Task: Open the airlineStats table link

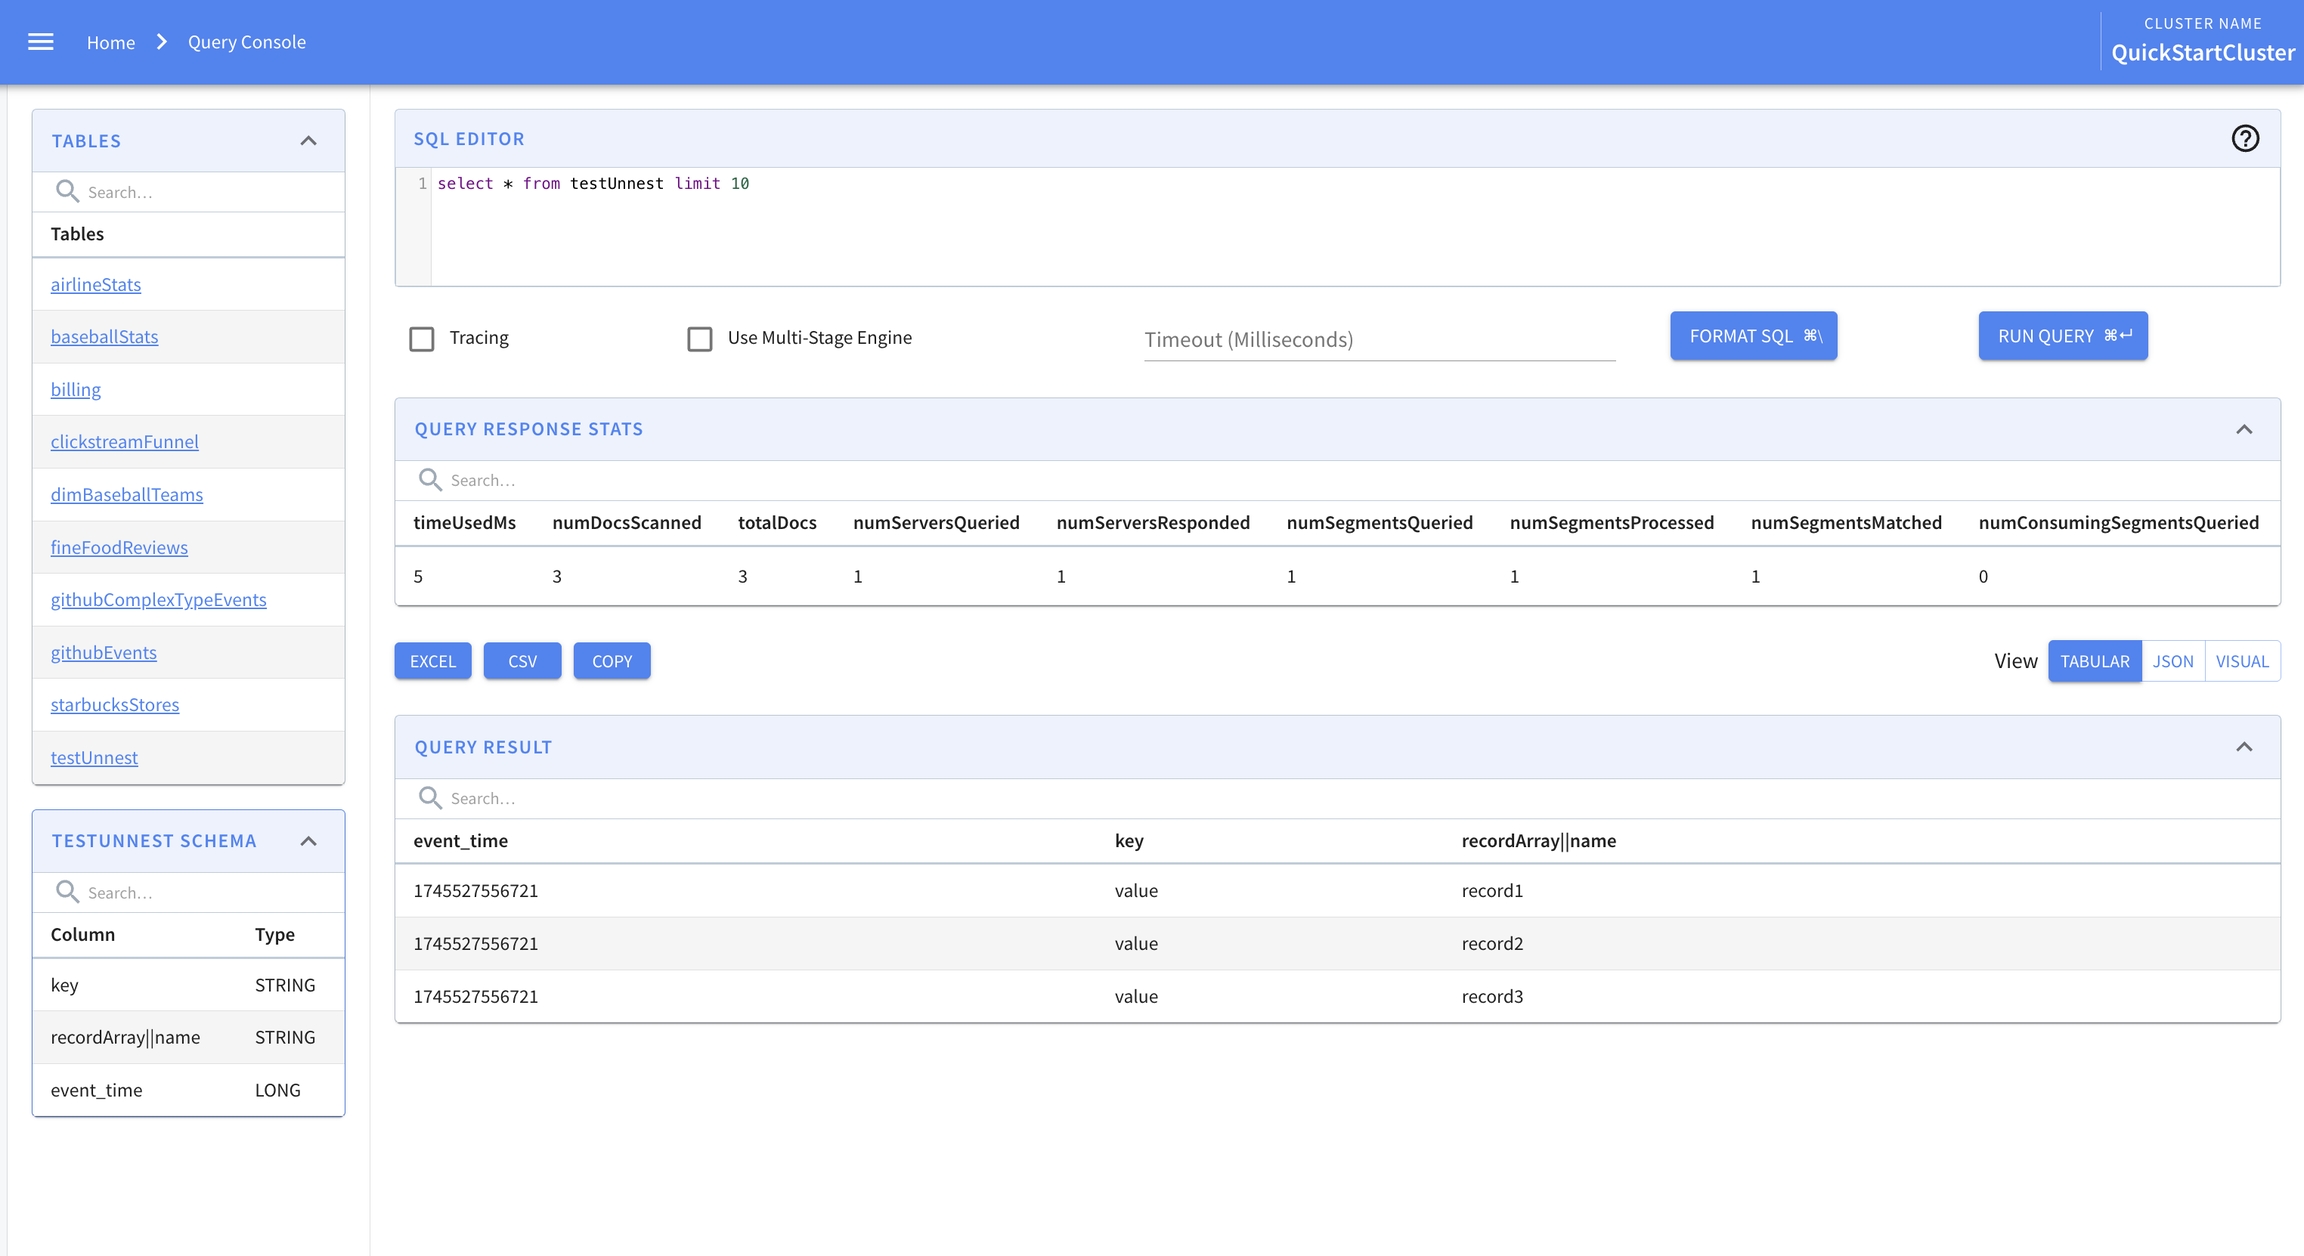Action: 96,285
